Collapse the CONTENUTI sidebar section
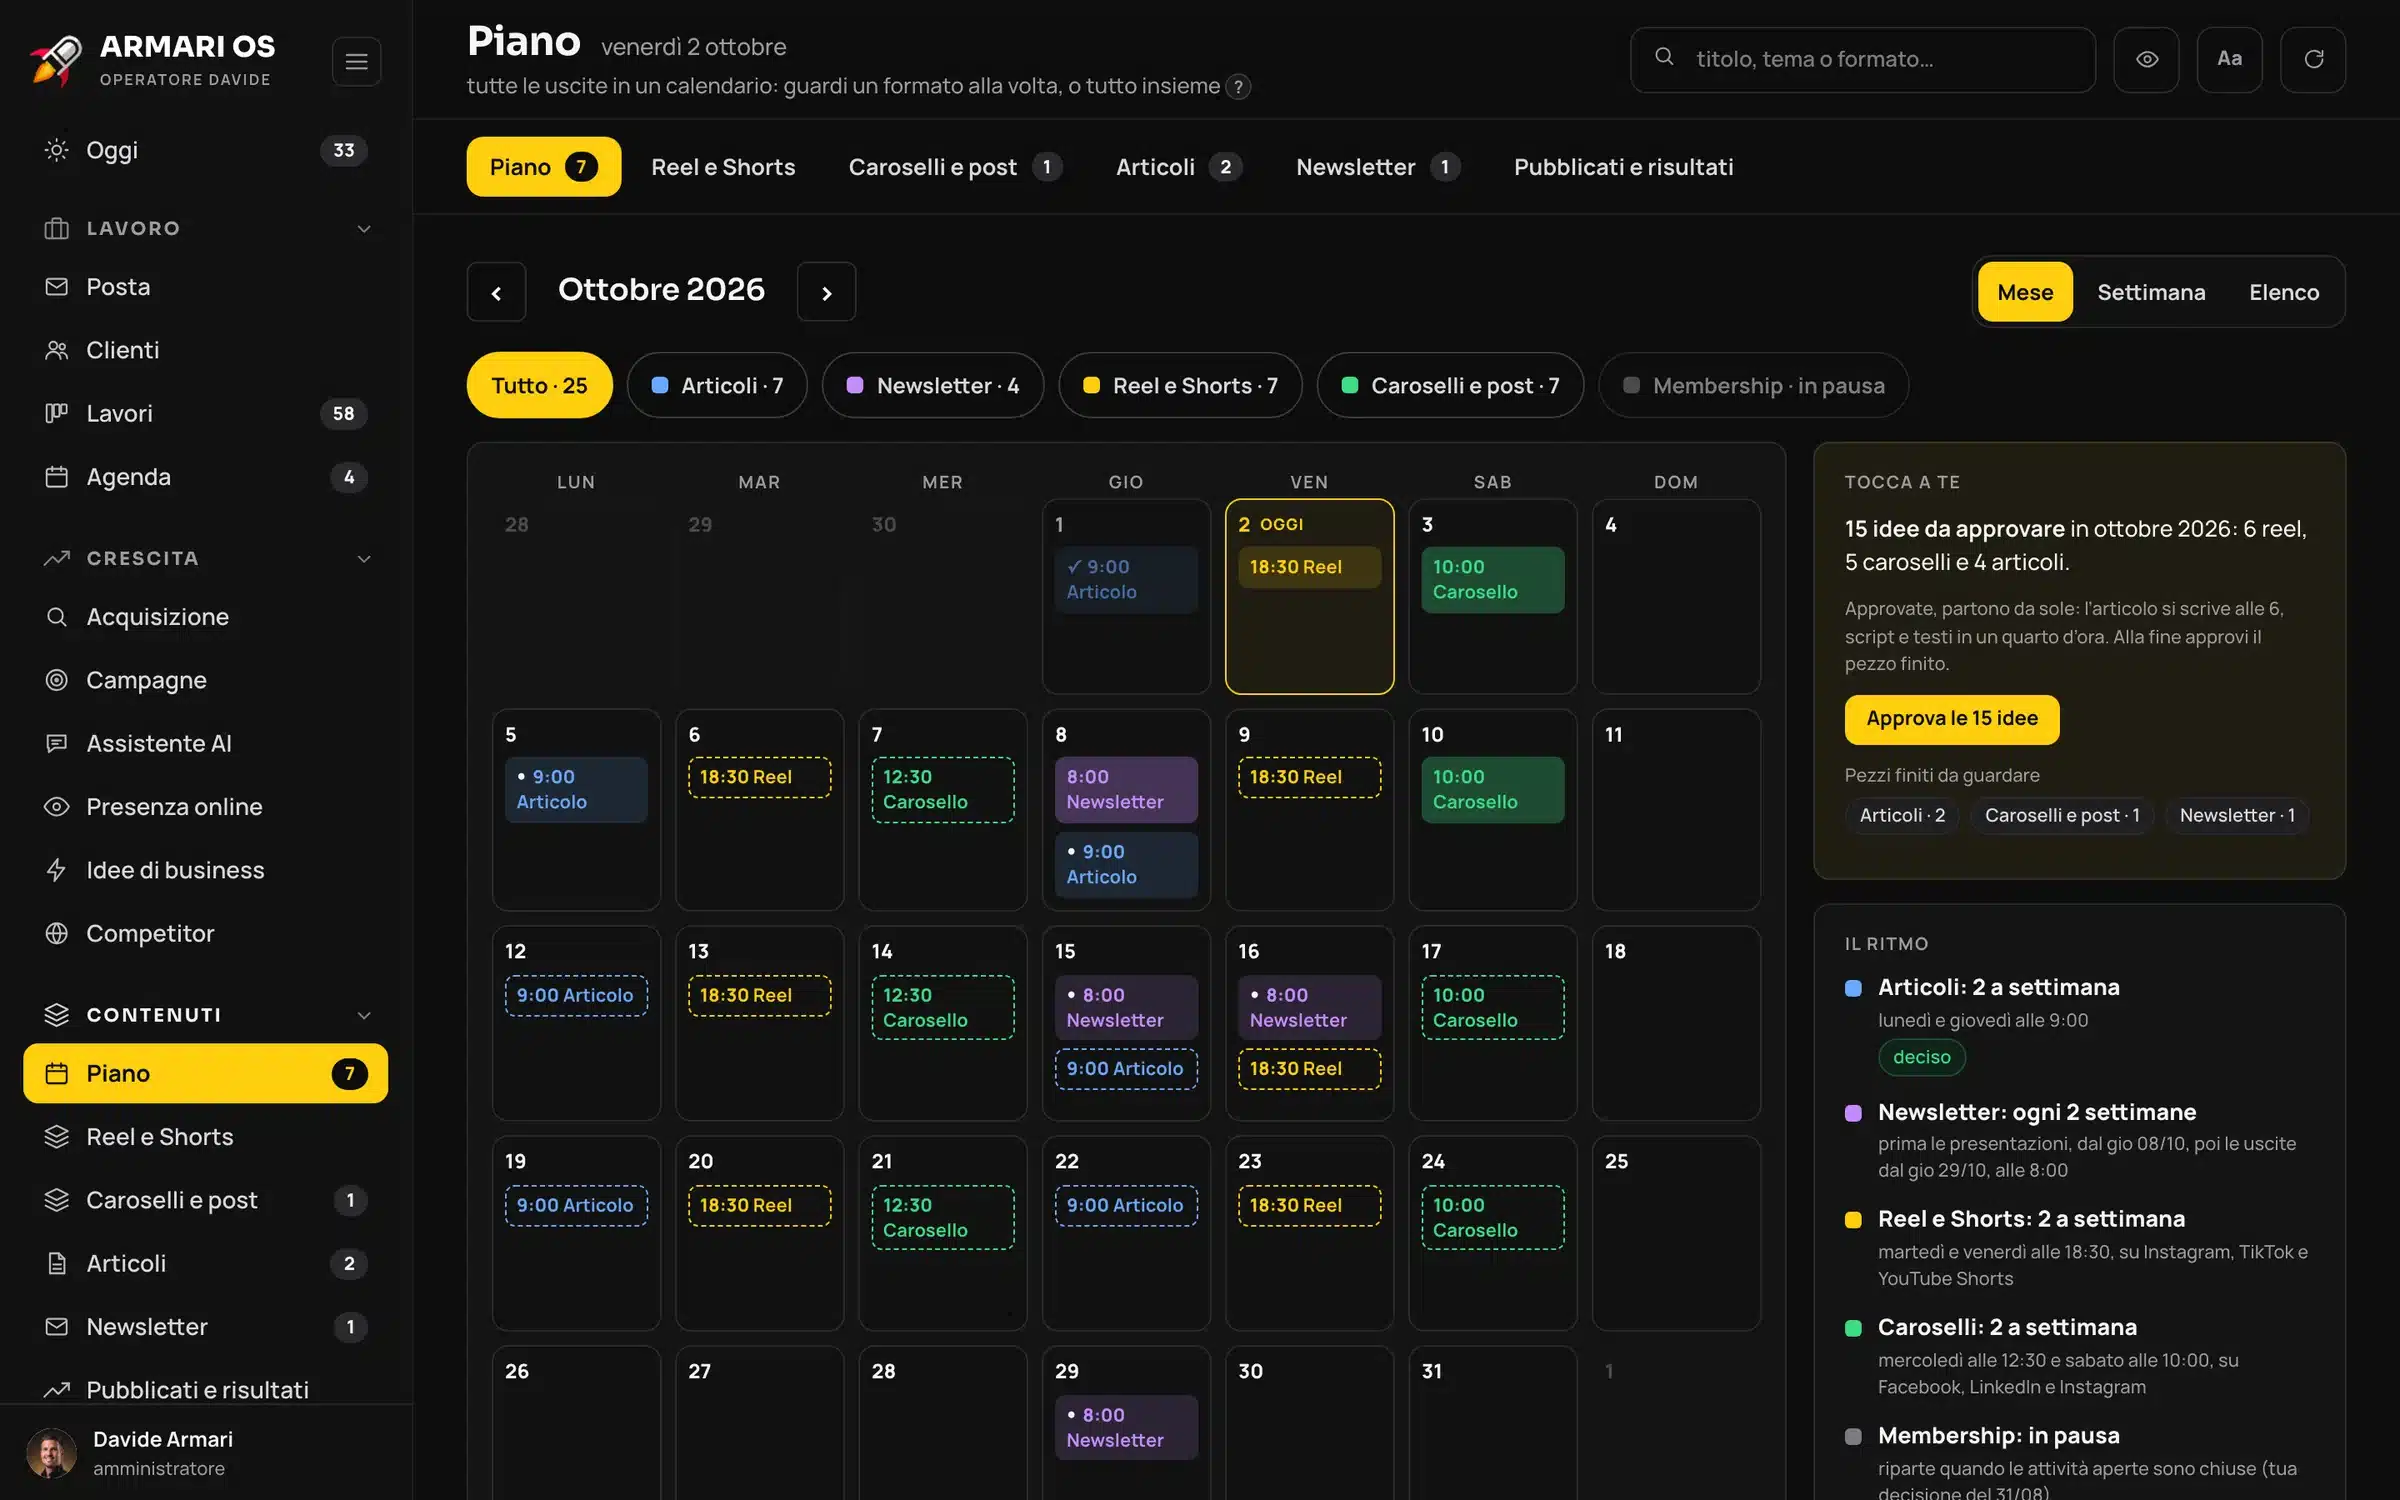 364,1015
